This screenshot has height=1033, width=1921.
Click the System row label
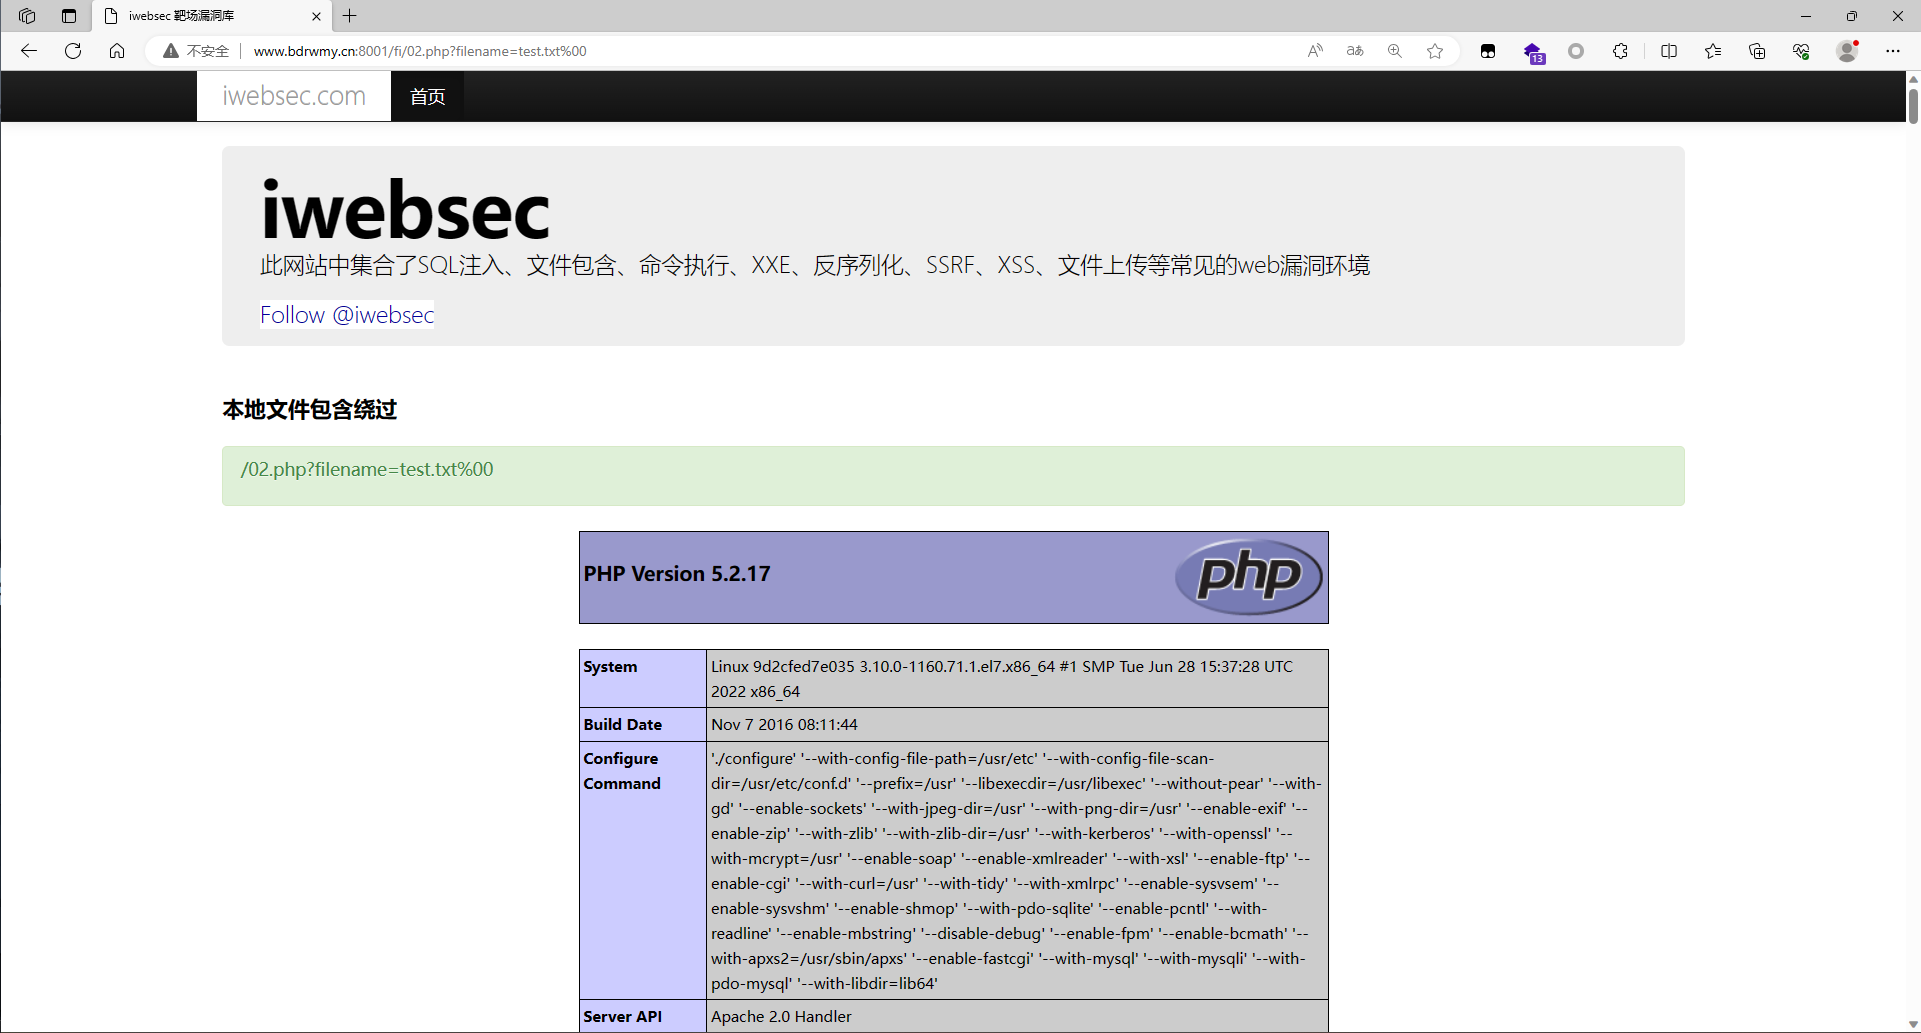point(610,667)
